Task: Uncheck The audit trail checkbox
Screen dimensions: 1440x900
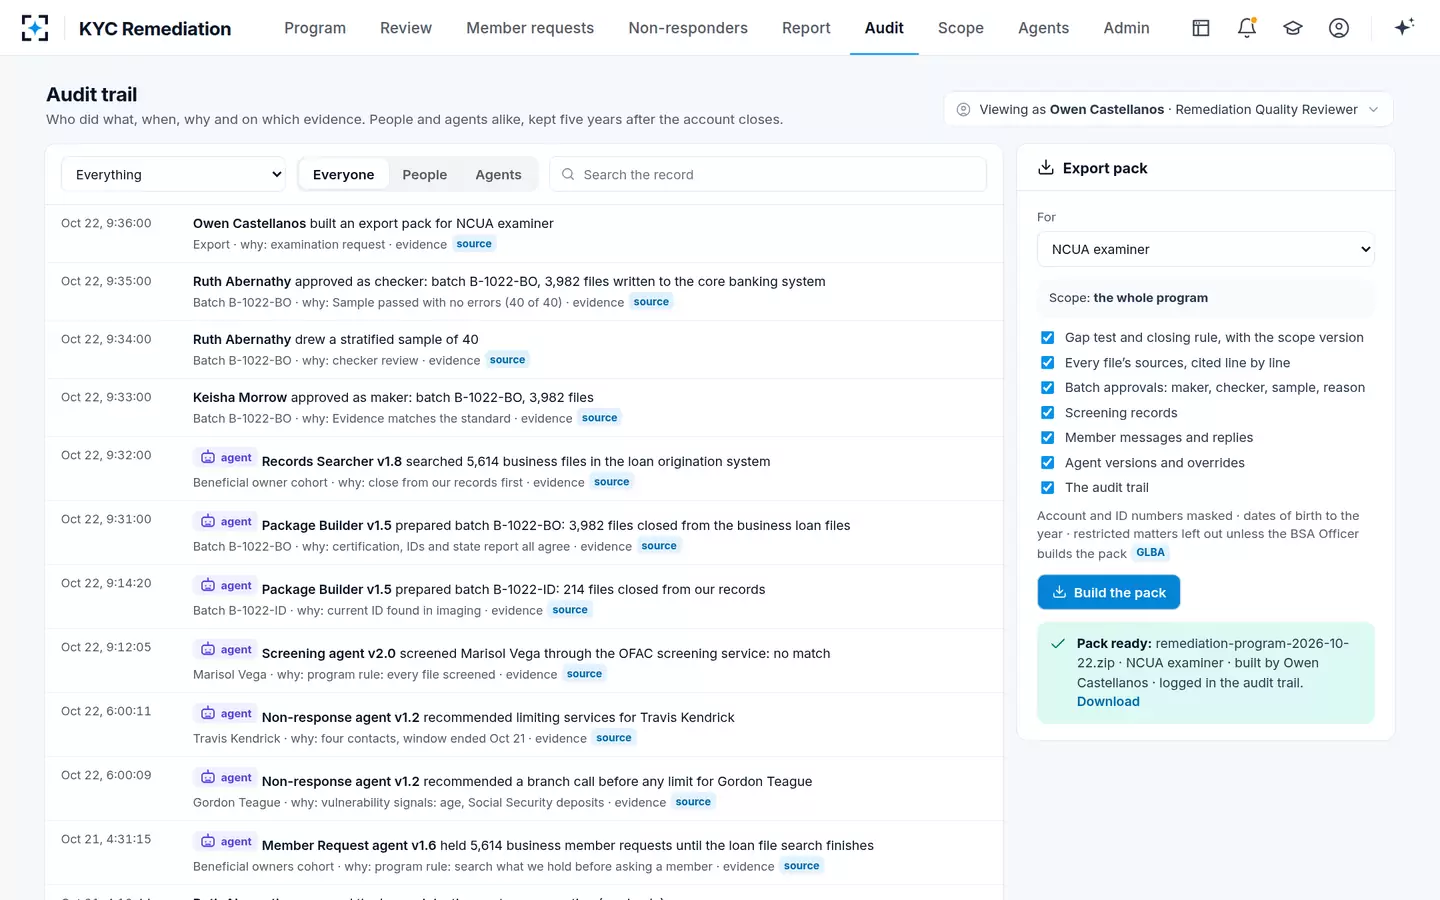Action: pyautogui.click(x=1047, y=488)
